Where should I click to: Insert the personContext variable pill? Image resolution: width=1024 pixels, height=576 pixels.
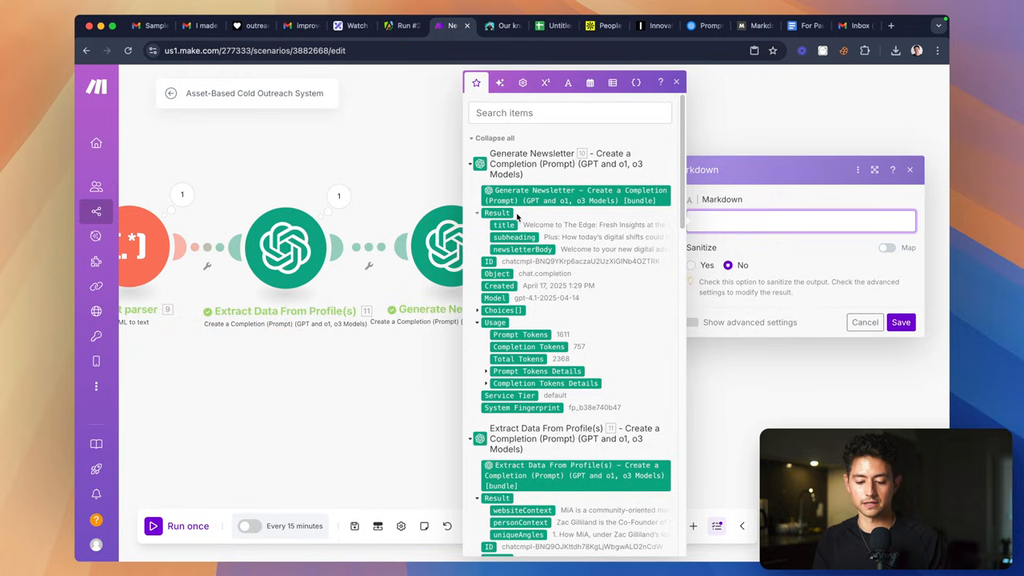[x=520, y=522]
